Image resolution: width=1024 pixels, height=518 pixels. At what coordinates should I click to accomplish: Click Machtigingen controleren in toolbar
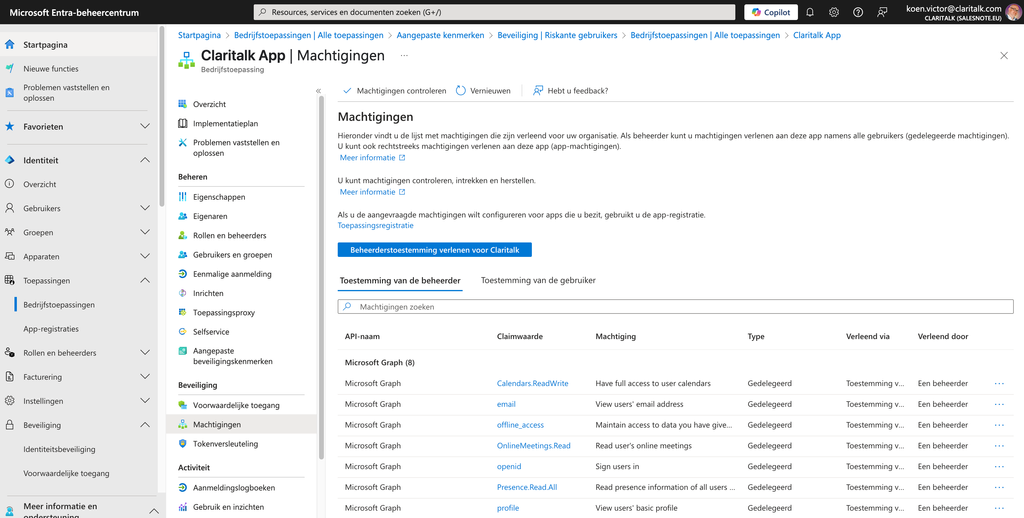point(394,91)
